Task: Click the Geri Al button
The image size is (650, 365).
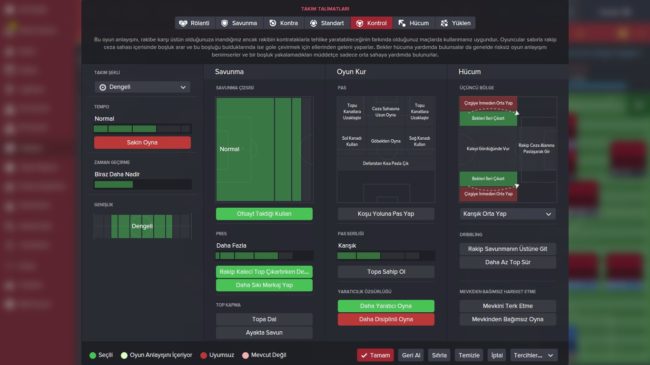Action: 411,355
